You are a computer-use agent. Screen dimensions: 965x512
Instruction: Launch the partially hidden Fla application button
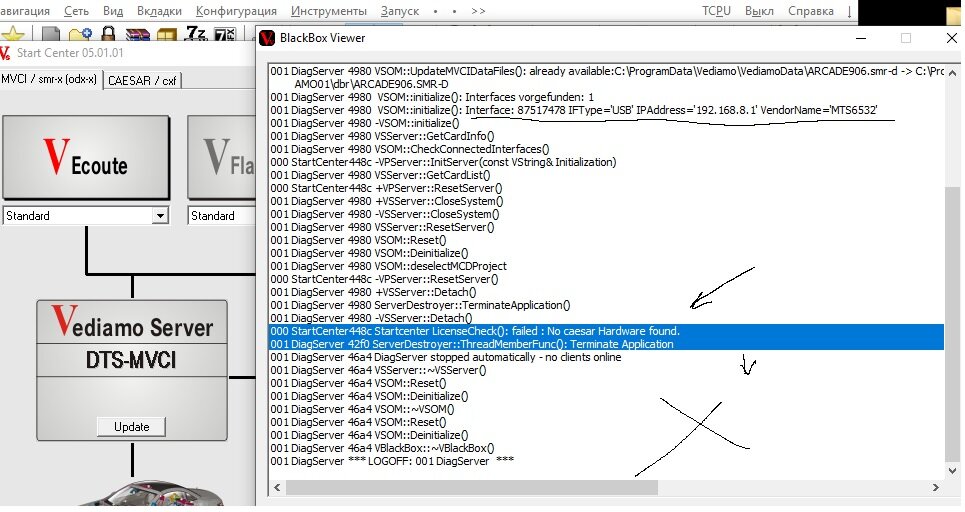[x=222, y=157]
